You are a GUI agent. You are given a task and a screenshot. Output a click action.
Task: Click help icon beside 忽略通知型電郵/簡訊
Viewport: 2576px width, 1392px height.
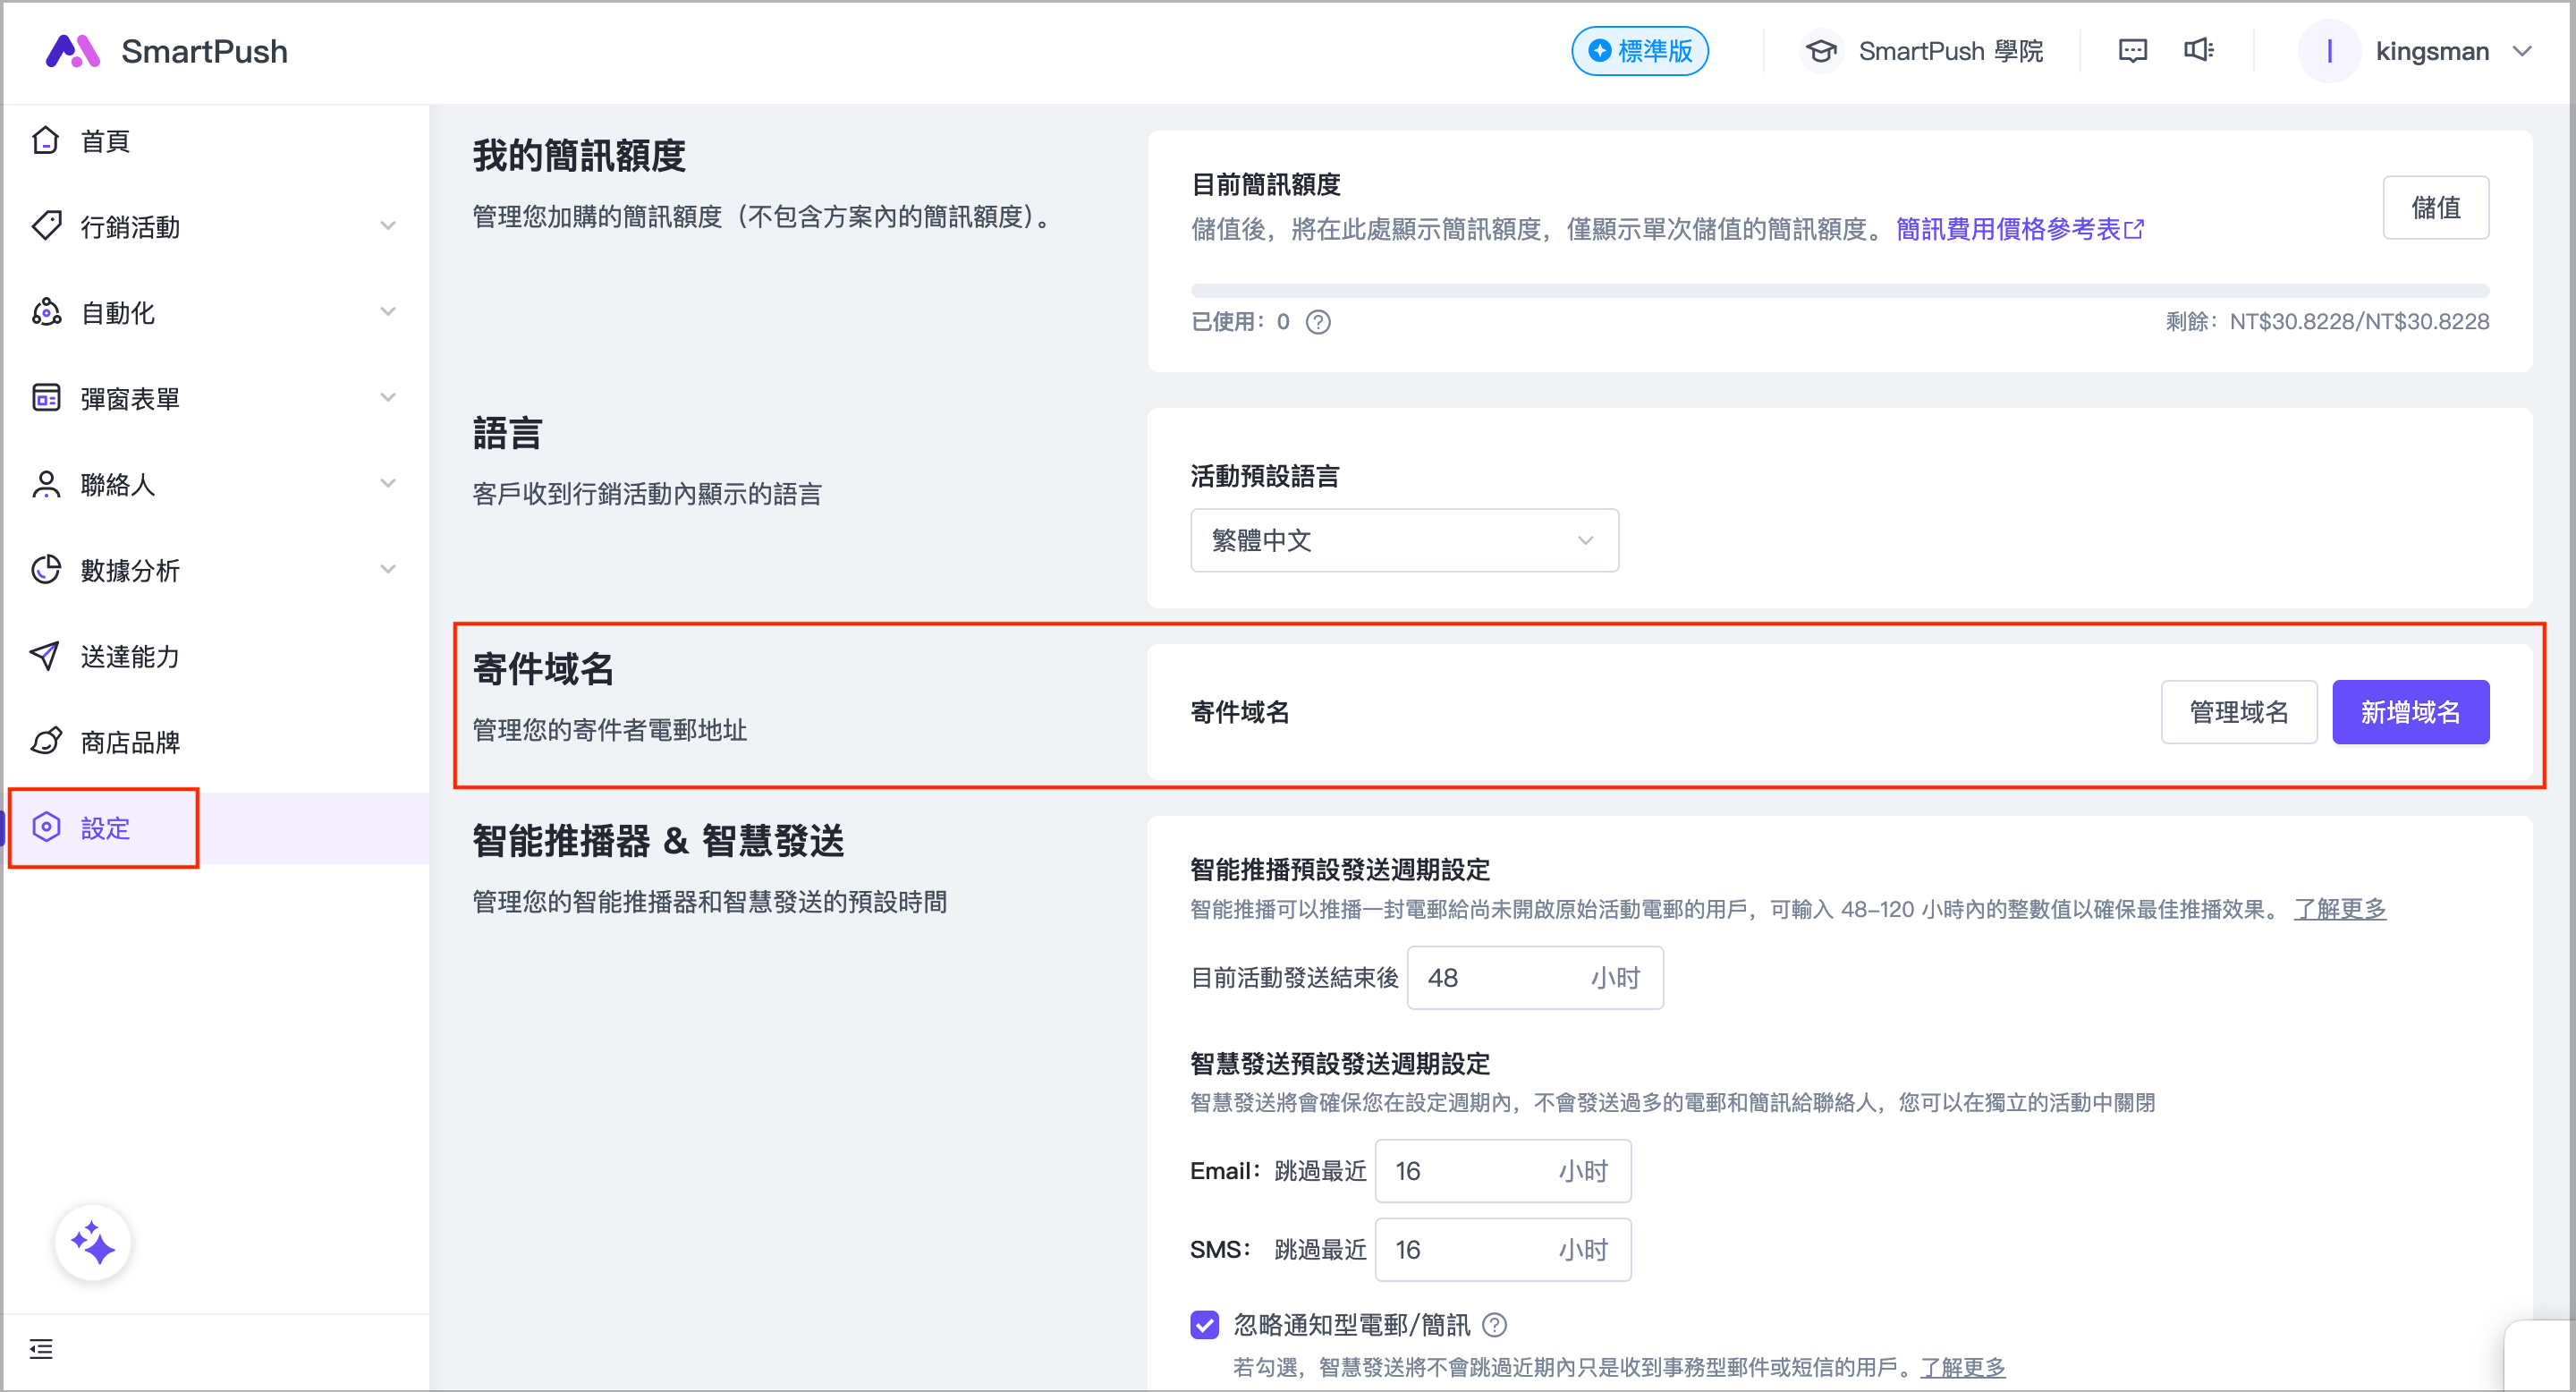[1494, 1325]
